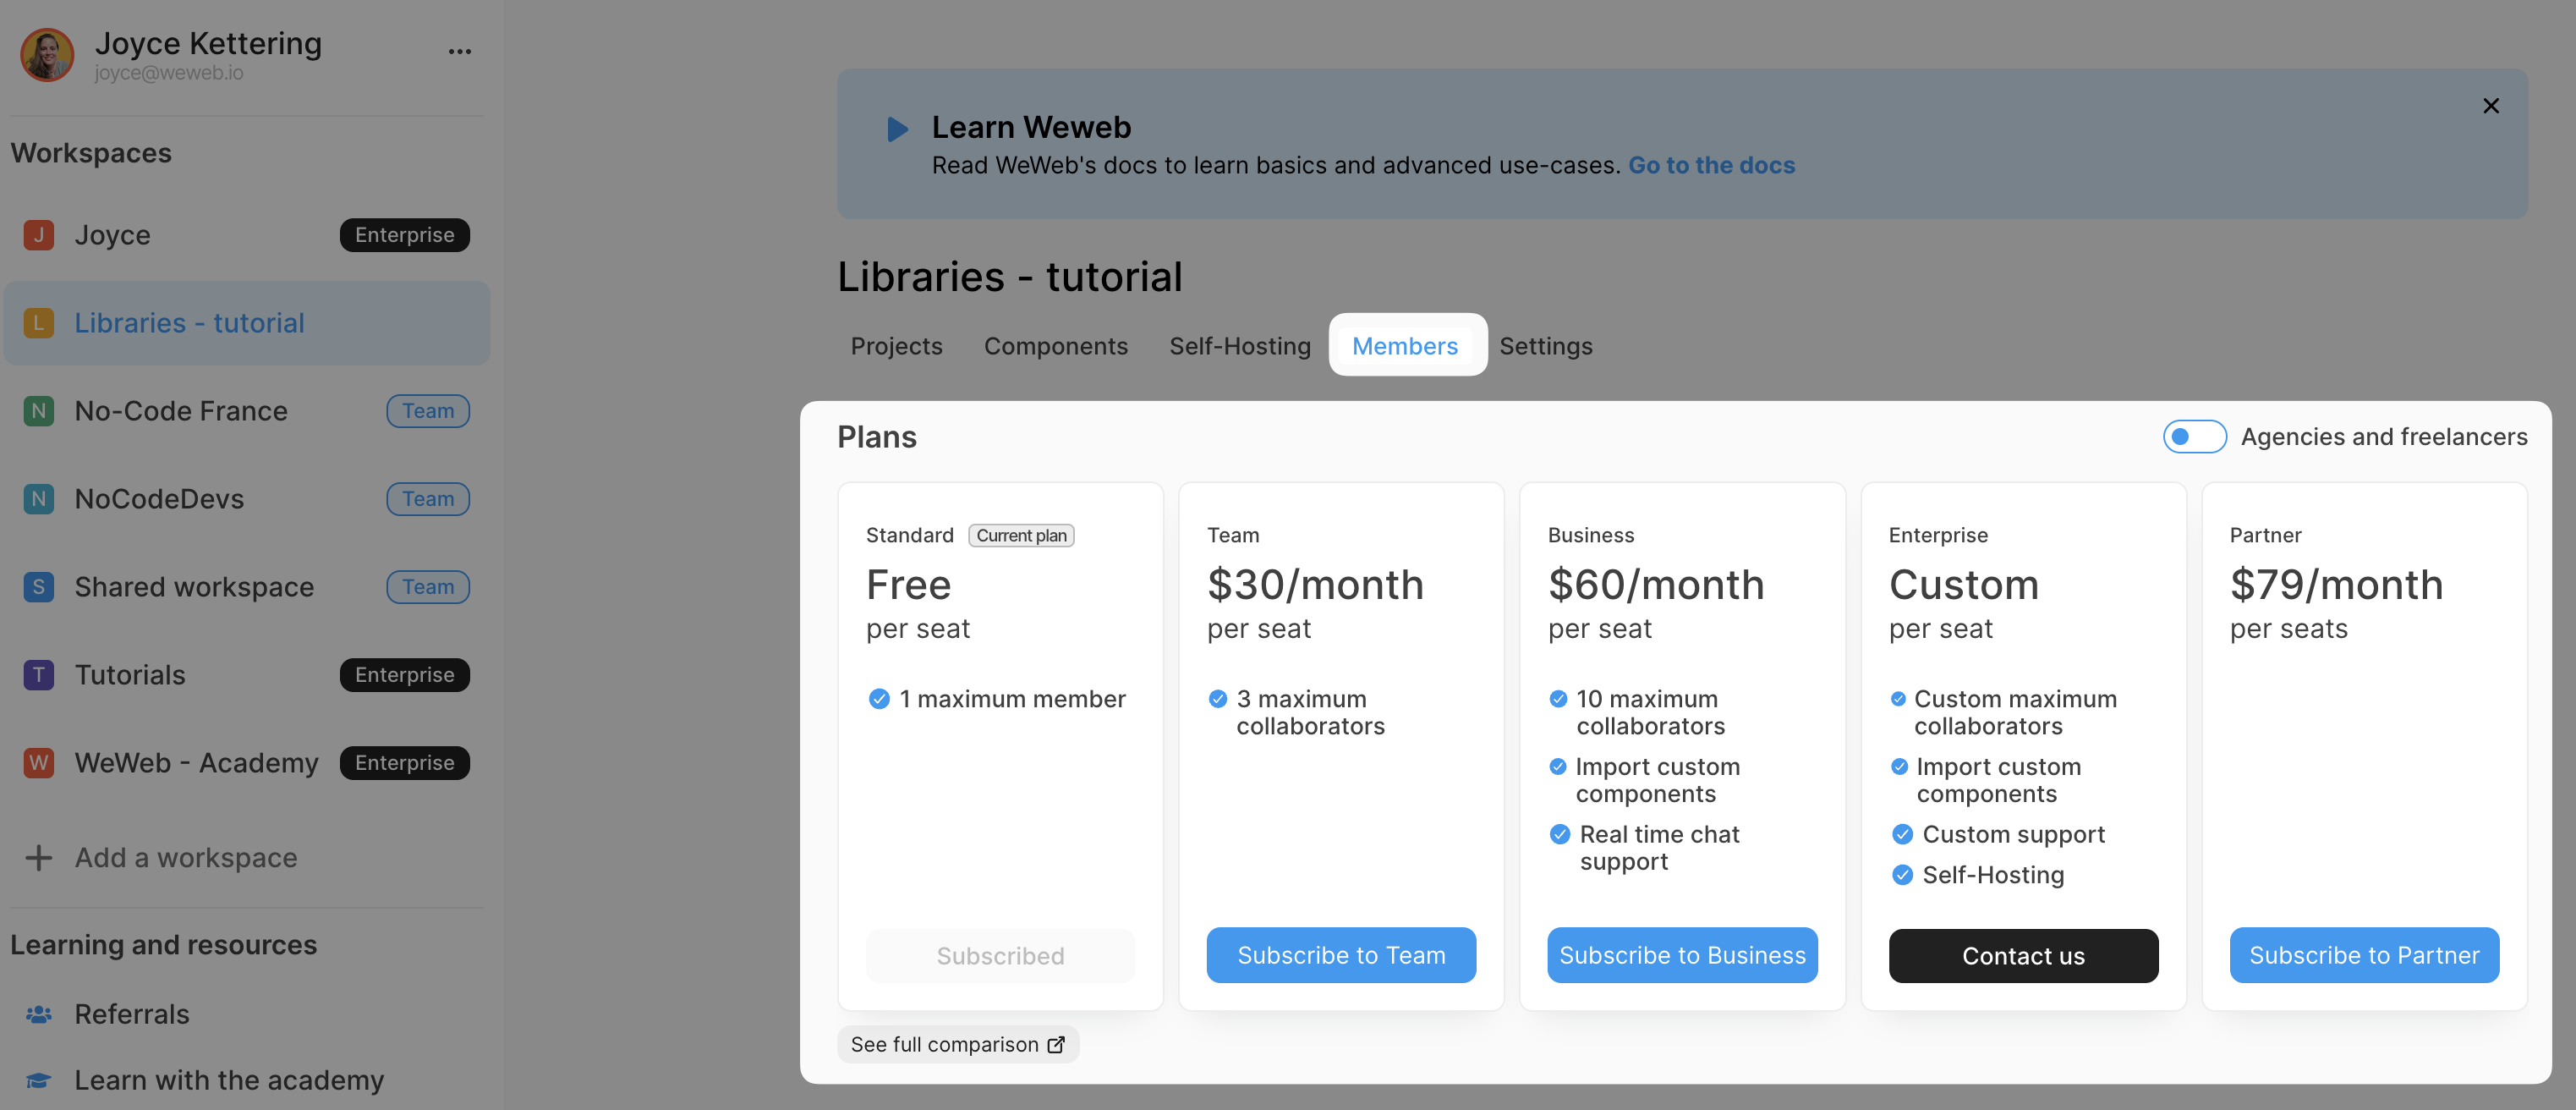Open the Projects tab
Screen dimensions: 2576x1110
[x=896, y=346]
